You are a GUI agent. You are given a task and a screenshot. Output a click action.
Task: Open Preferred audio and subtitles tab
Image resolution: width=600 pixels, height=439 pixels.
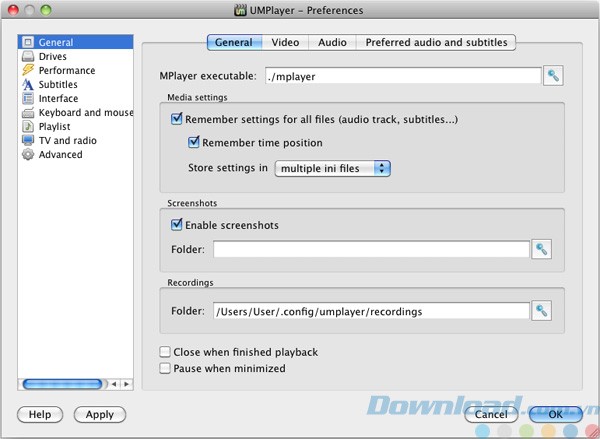point(437,43)
